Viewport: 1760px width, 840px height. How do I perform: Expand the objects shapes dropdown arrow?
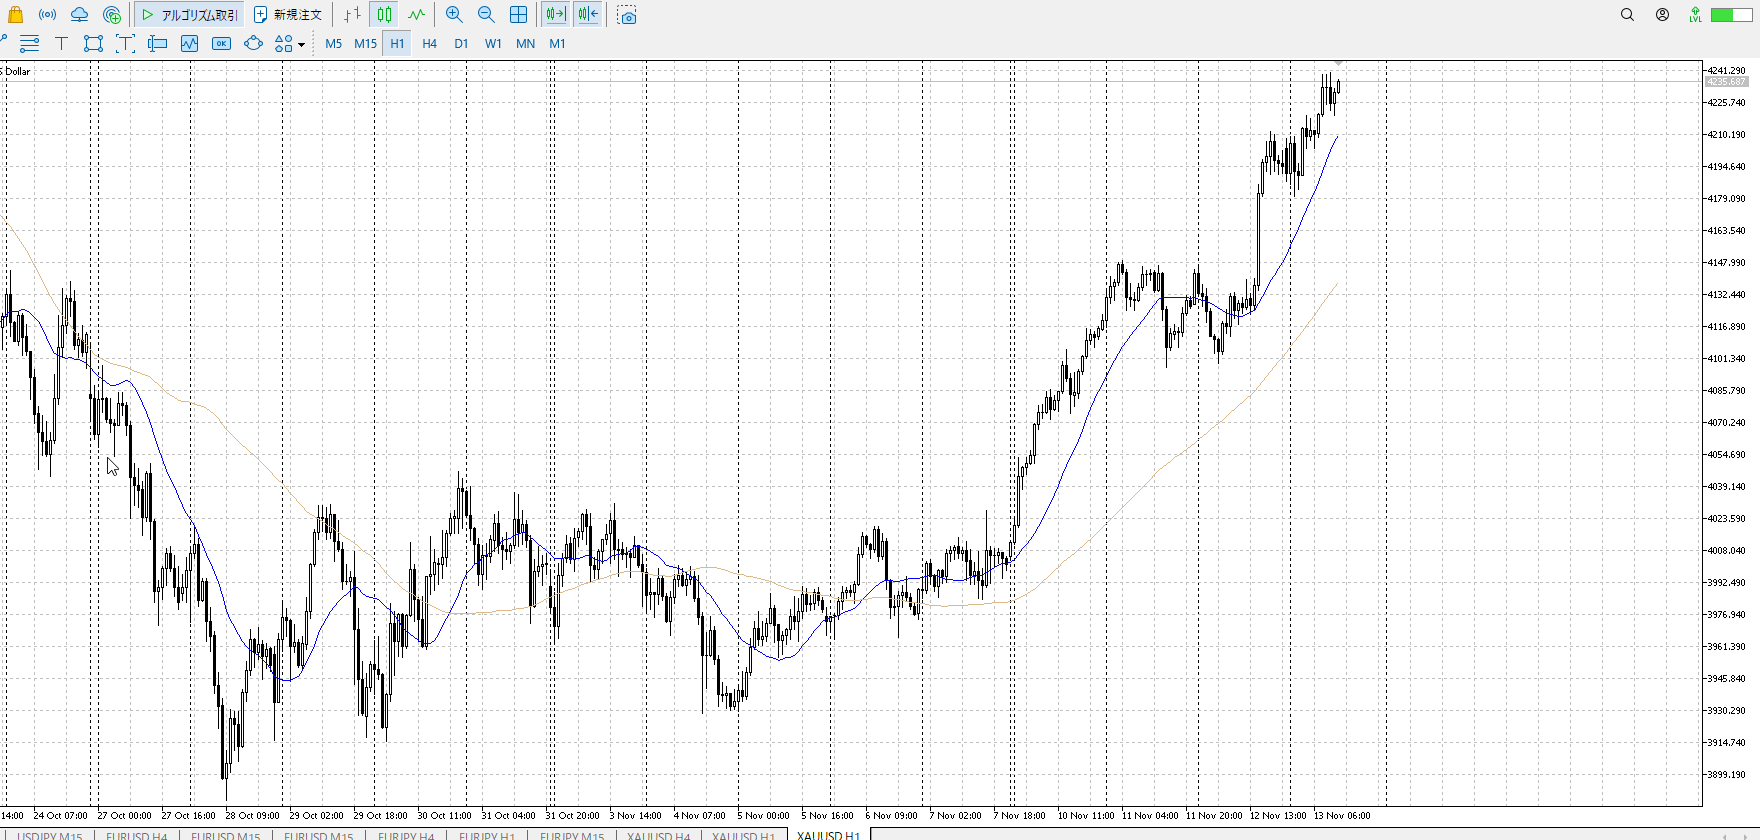(301, 44)
